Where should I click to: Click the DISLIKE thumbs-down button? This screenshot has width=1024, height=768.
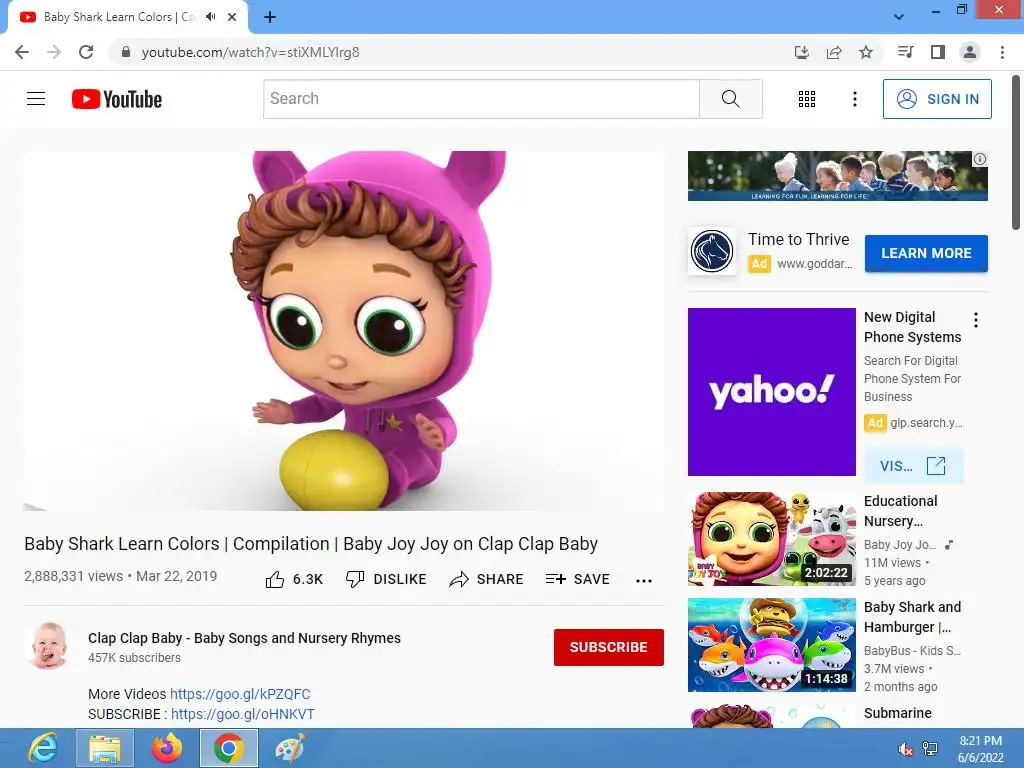click(386, 579)
